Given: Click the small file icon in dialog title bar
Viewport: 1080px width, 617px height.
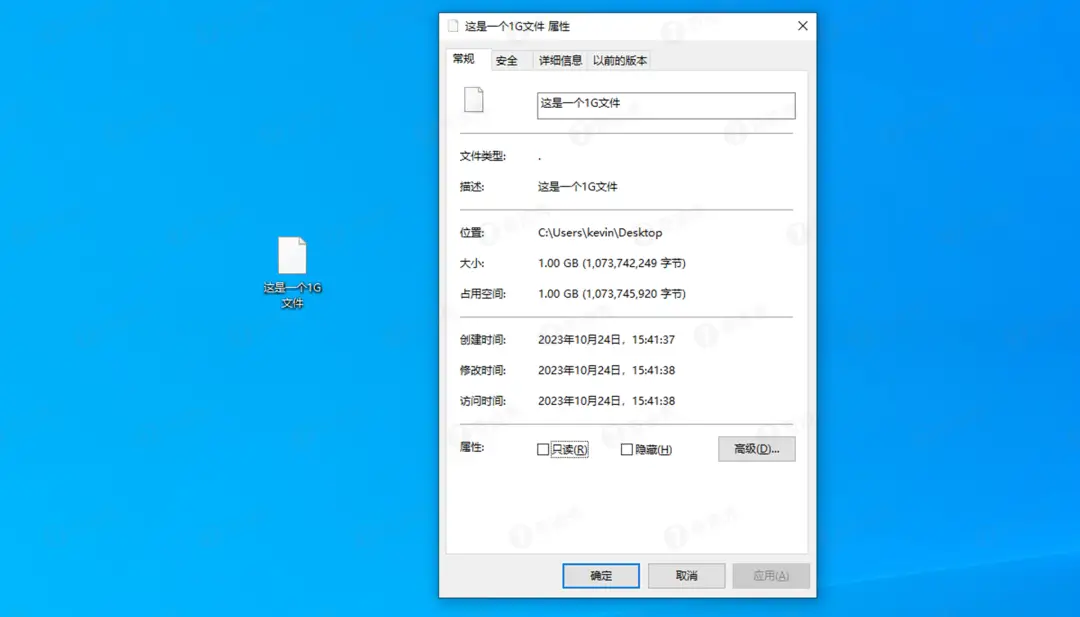Looking at the screenshot, I should click(454, 26).
